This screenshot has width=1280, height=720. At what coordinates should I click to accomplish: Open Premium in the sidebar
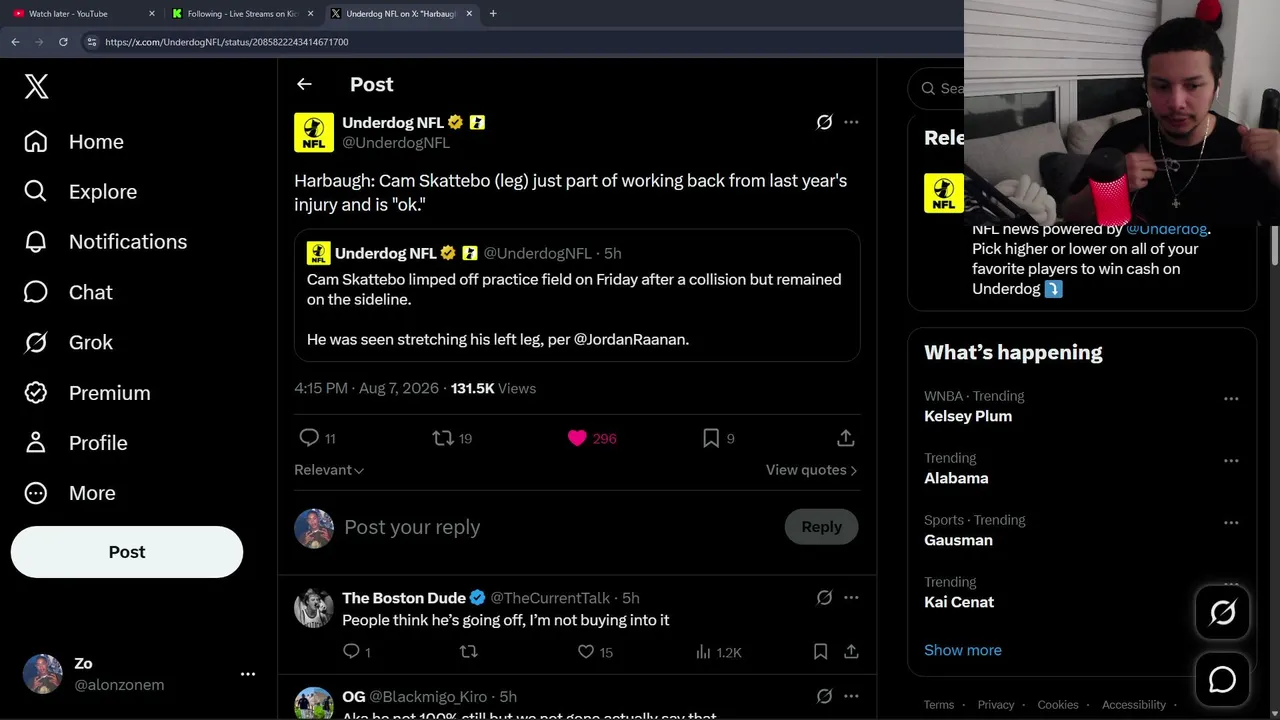(x=87, y=393)
